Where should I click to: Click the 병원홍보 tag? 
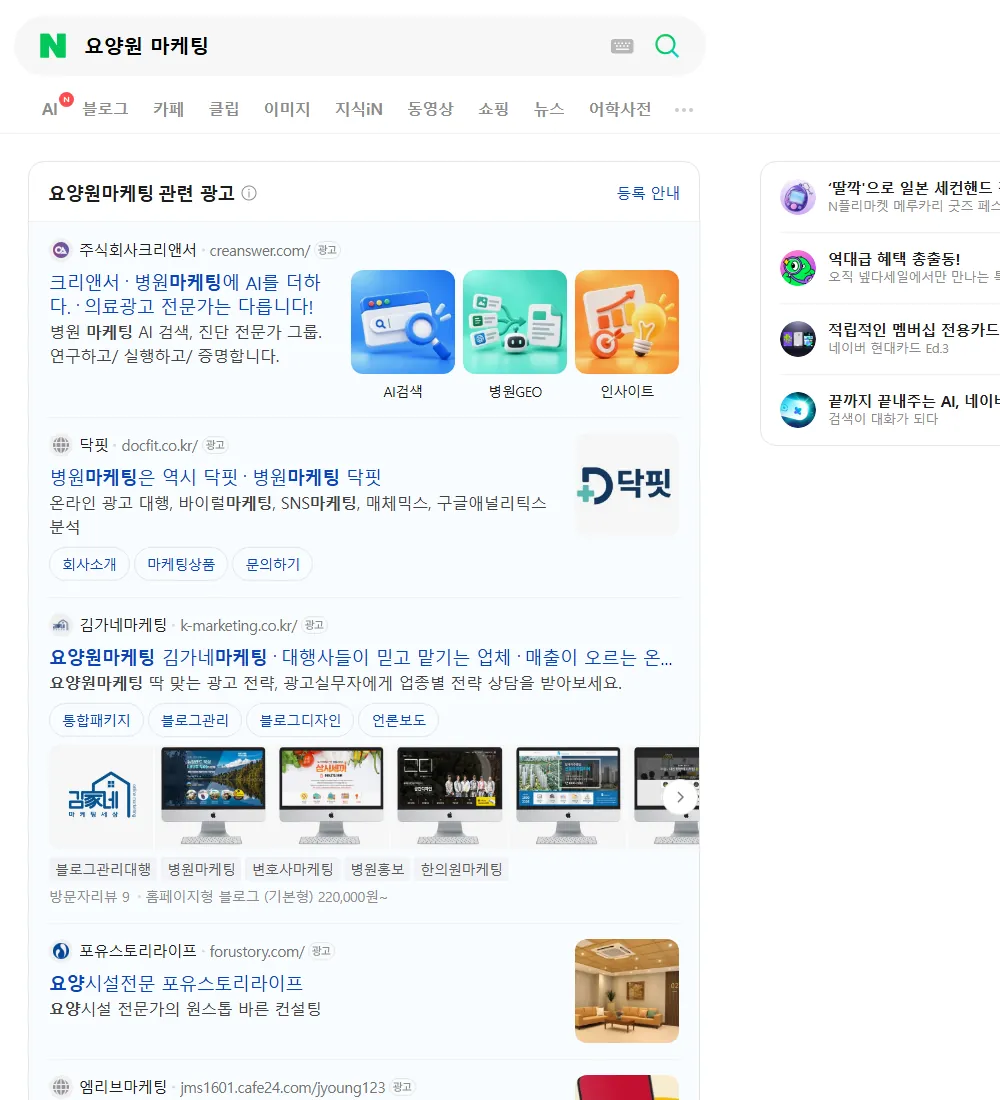tap(378, 869)
